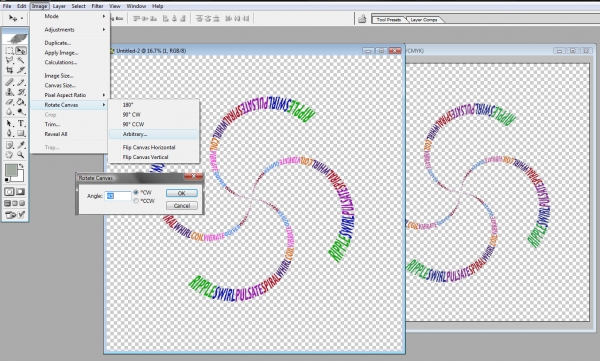600x361 pixels.
Task: Switch to Standard editing mode
Action: point(9,191)
